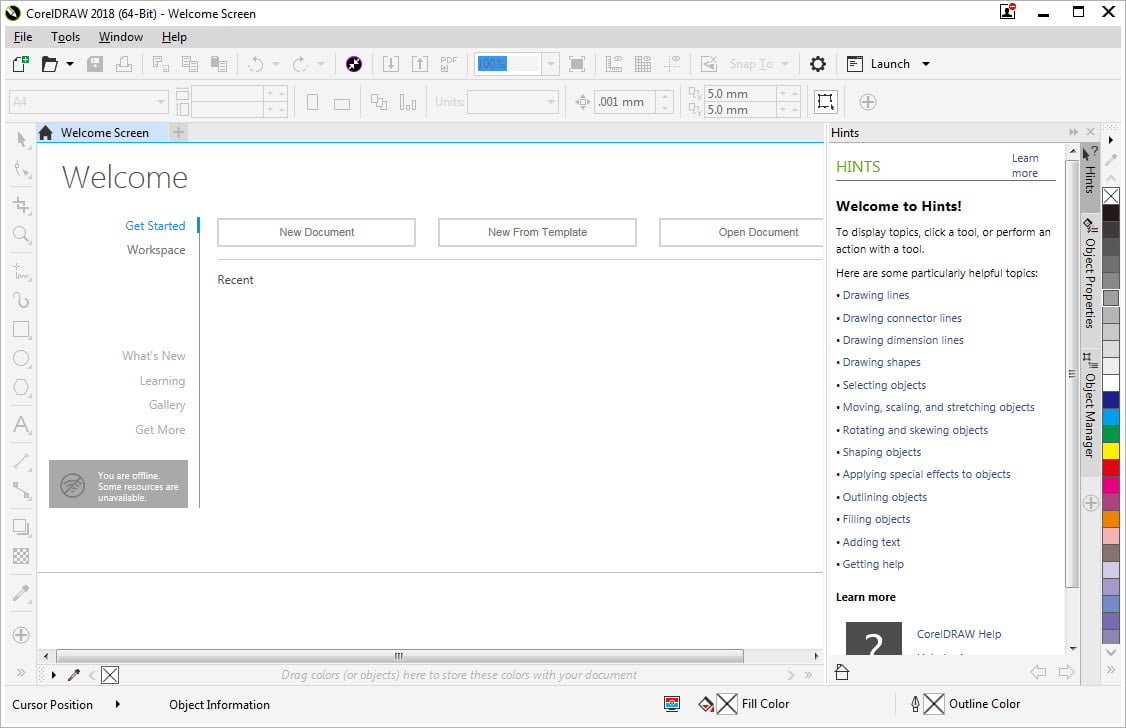The image size is (1126, 728).
Task: Collapse the Hints docker double arrows
Action: point(1073,132)
